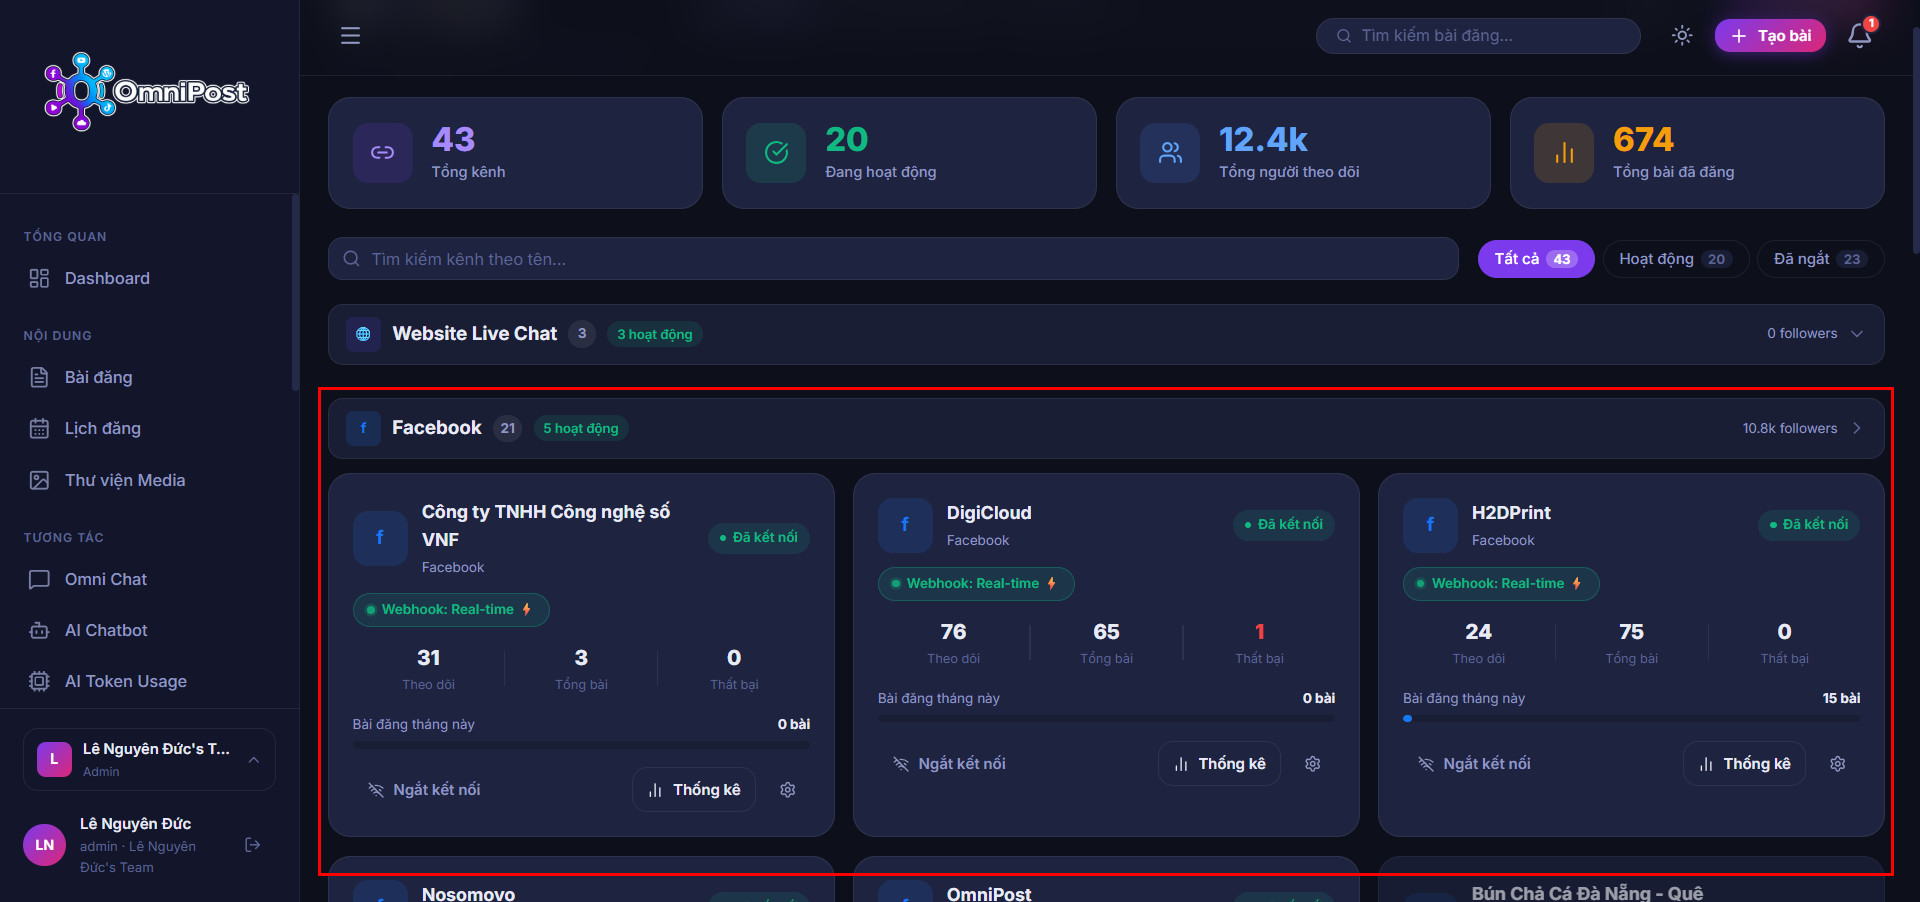Click the 15 bài value on H2DPrint card
This screenshot has width=1920, height=902.
coord(1841,698)
